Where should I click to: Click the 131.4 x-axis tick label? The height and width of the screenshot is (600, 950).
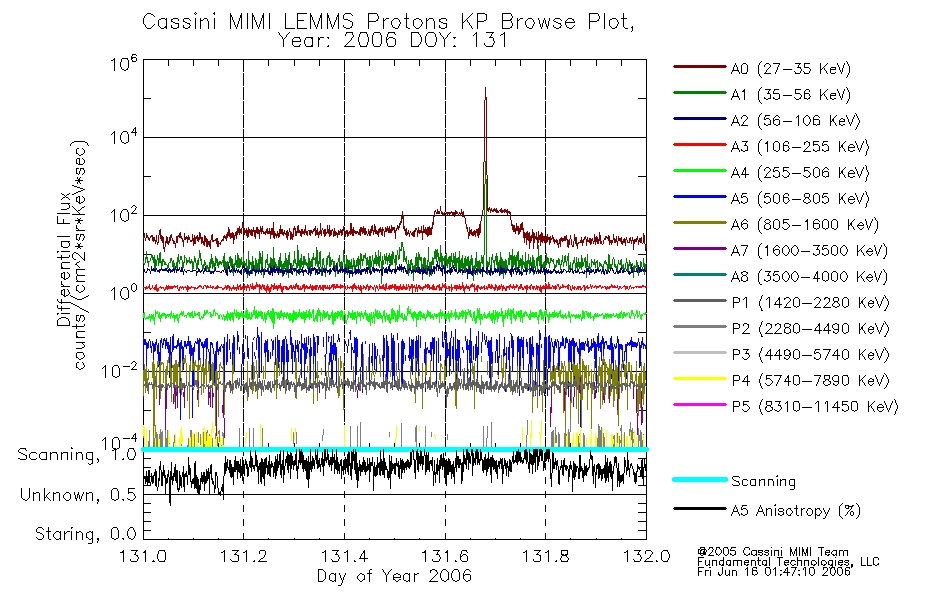click(x=344, y=556)
